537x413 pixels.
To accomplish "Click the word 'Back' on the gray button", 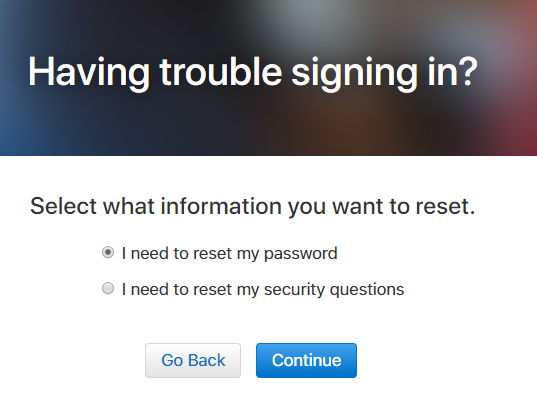I will tap(207, 360).
